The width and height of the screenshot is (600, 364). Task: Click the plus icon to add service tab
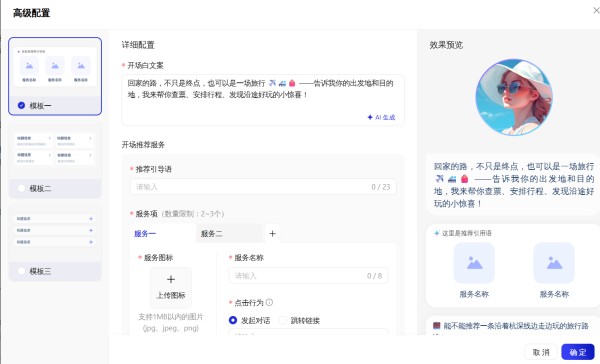(x=272, y=233)
